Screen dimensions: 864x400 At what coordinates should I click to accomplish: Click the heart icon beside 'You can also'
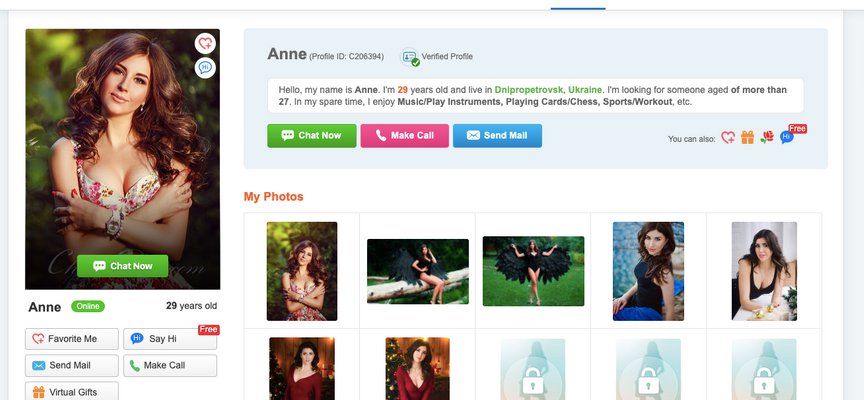(x=728, y=137)
